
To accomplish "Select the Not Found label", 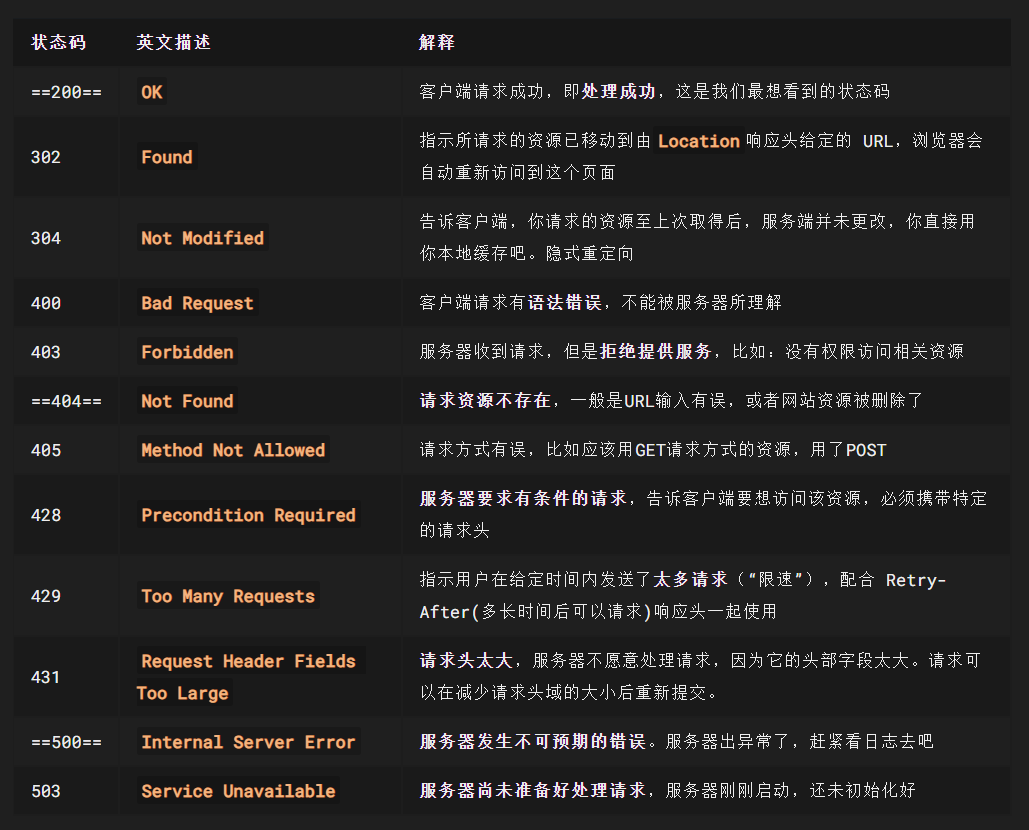I will click(187, 401).
